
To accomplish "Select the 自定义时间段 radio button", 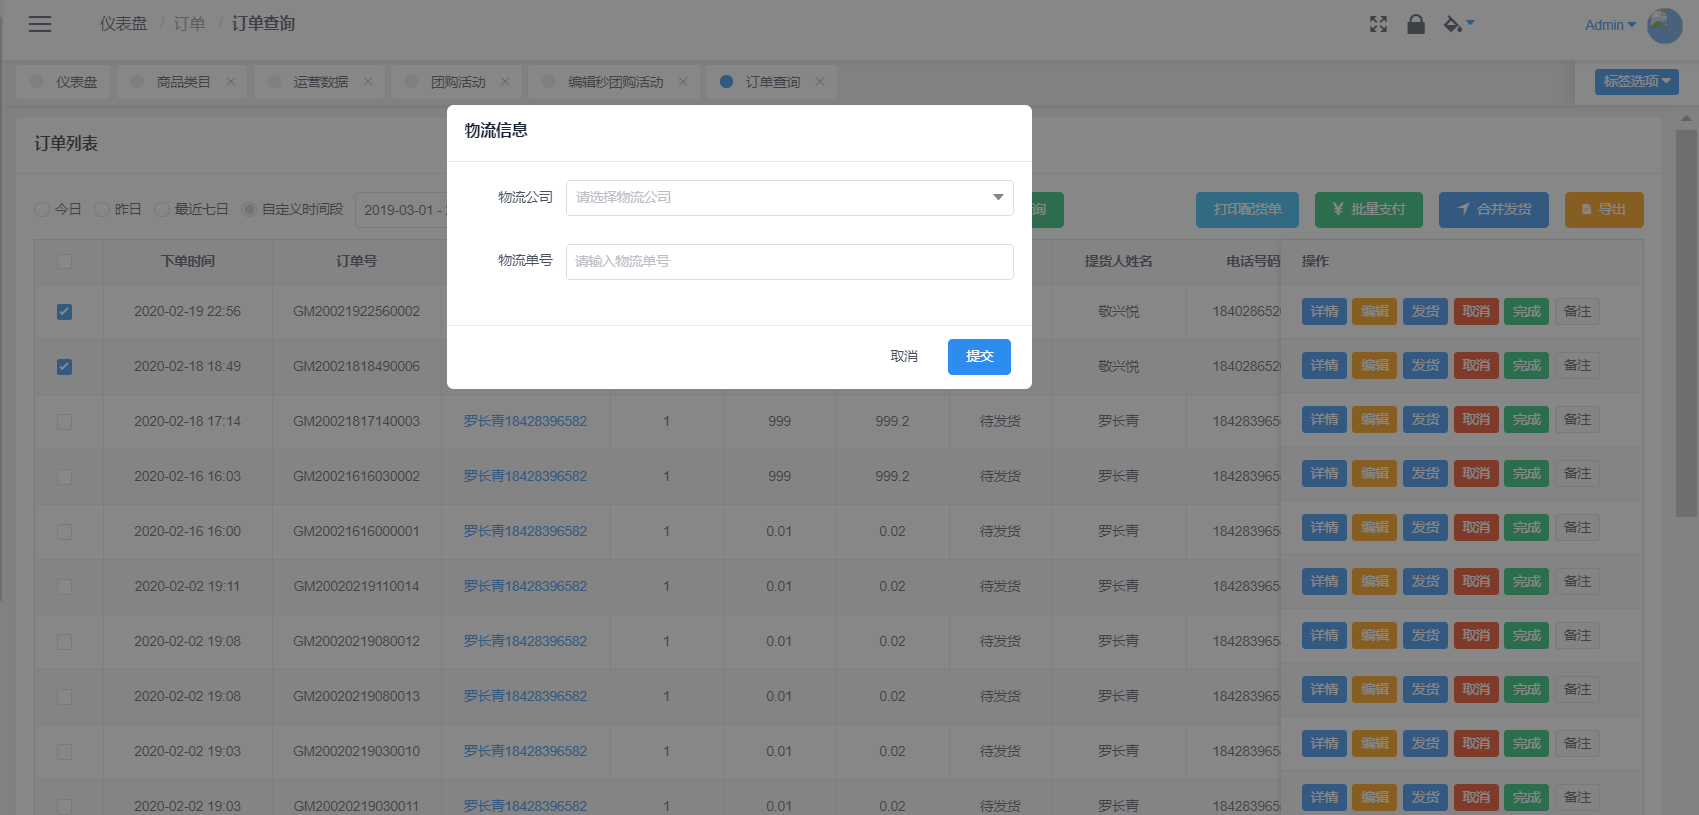I will point(249,209).
